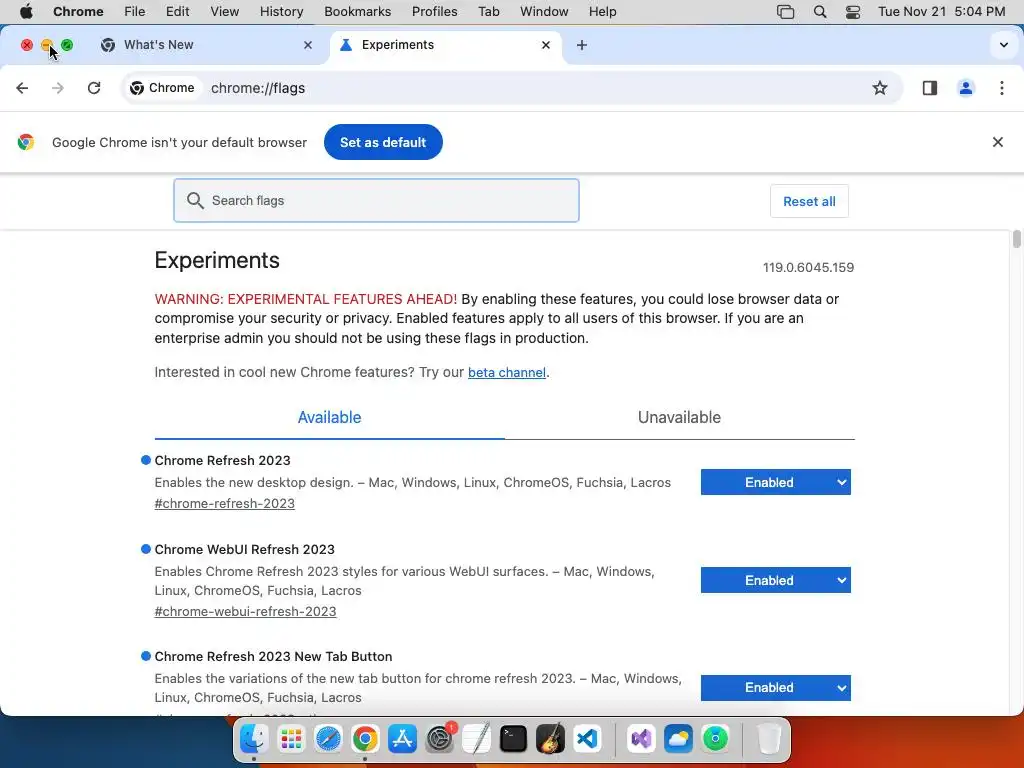This screenshot has height=768, width=1024.
Task: Click the Reset all button
Action: [809, 201]
